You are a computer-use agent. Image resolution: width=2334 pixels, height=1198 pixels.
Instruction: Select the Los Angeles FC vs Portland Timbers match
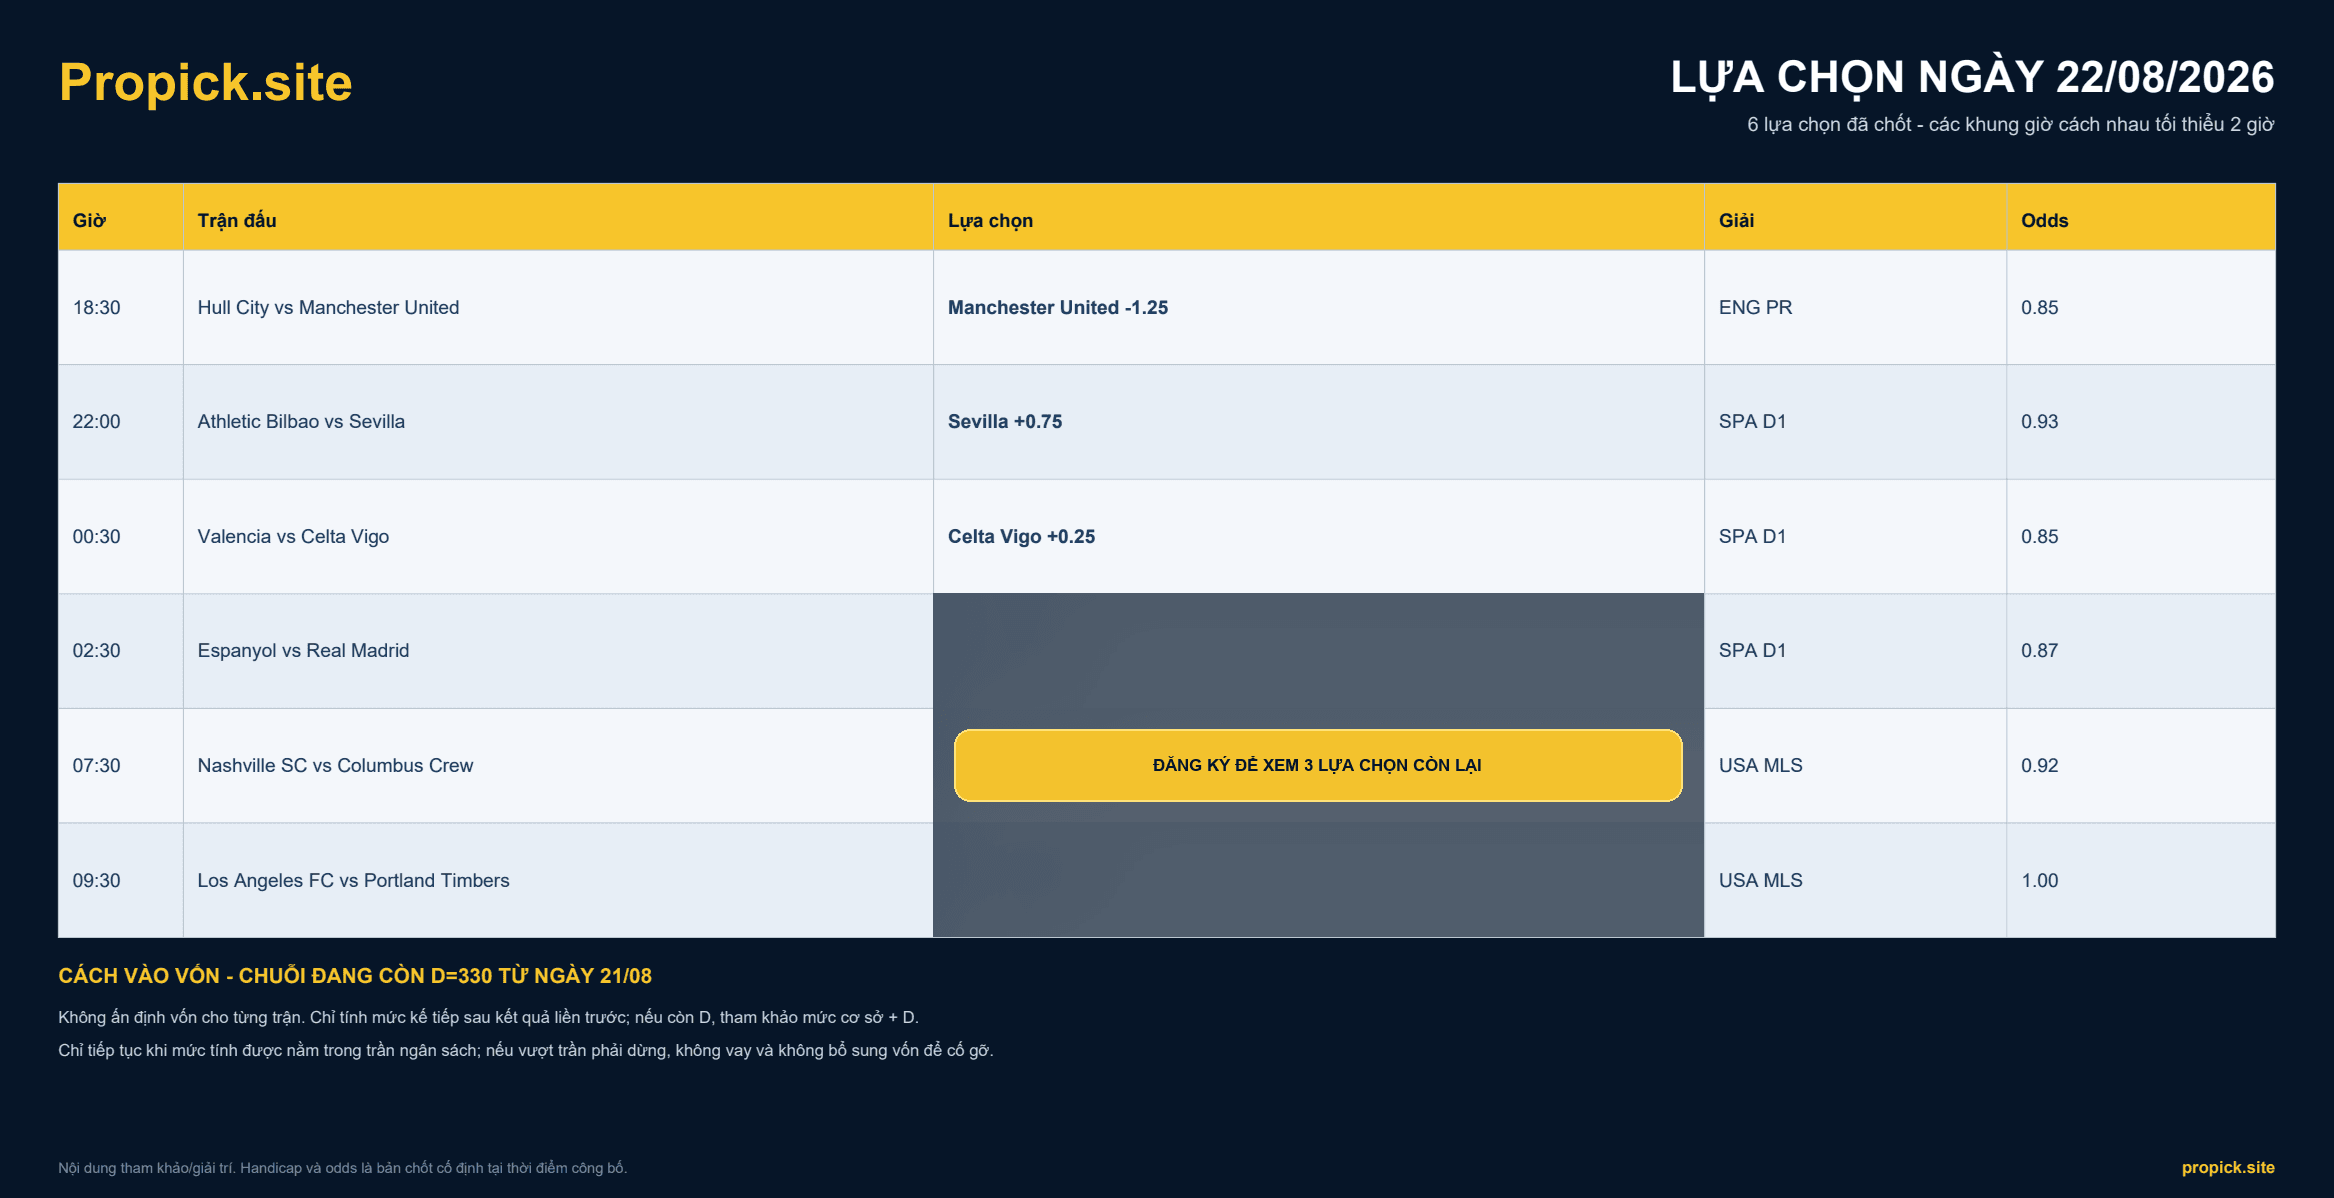tap(353, 880)
